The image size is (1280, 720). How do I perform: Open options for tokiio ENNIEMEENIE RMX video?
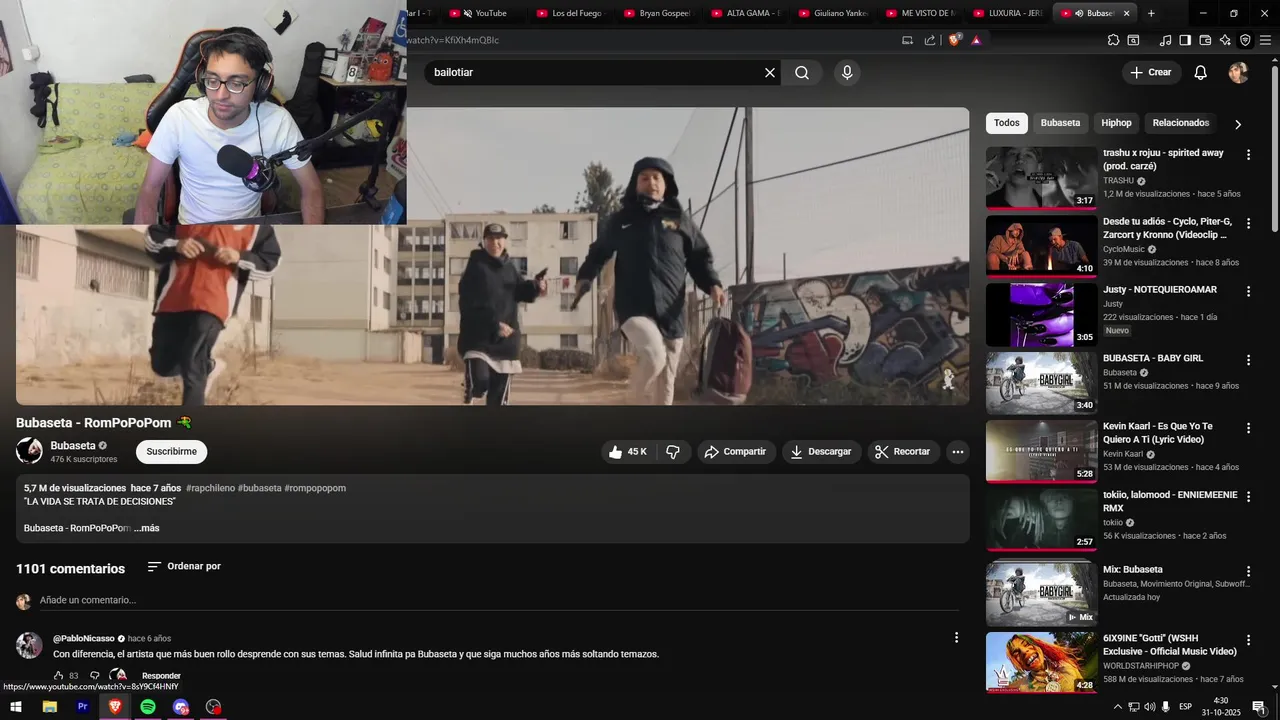[x=1248, y=497]
